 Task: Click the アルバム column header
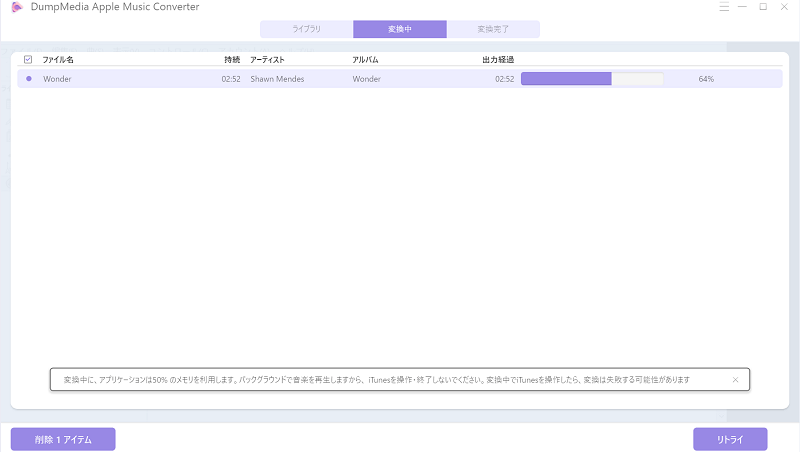(x=365, y=60)
